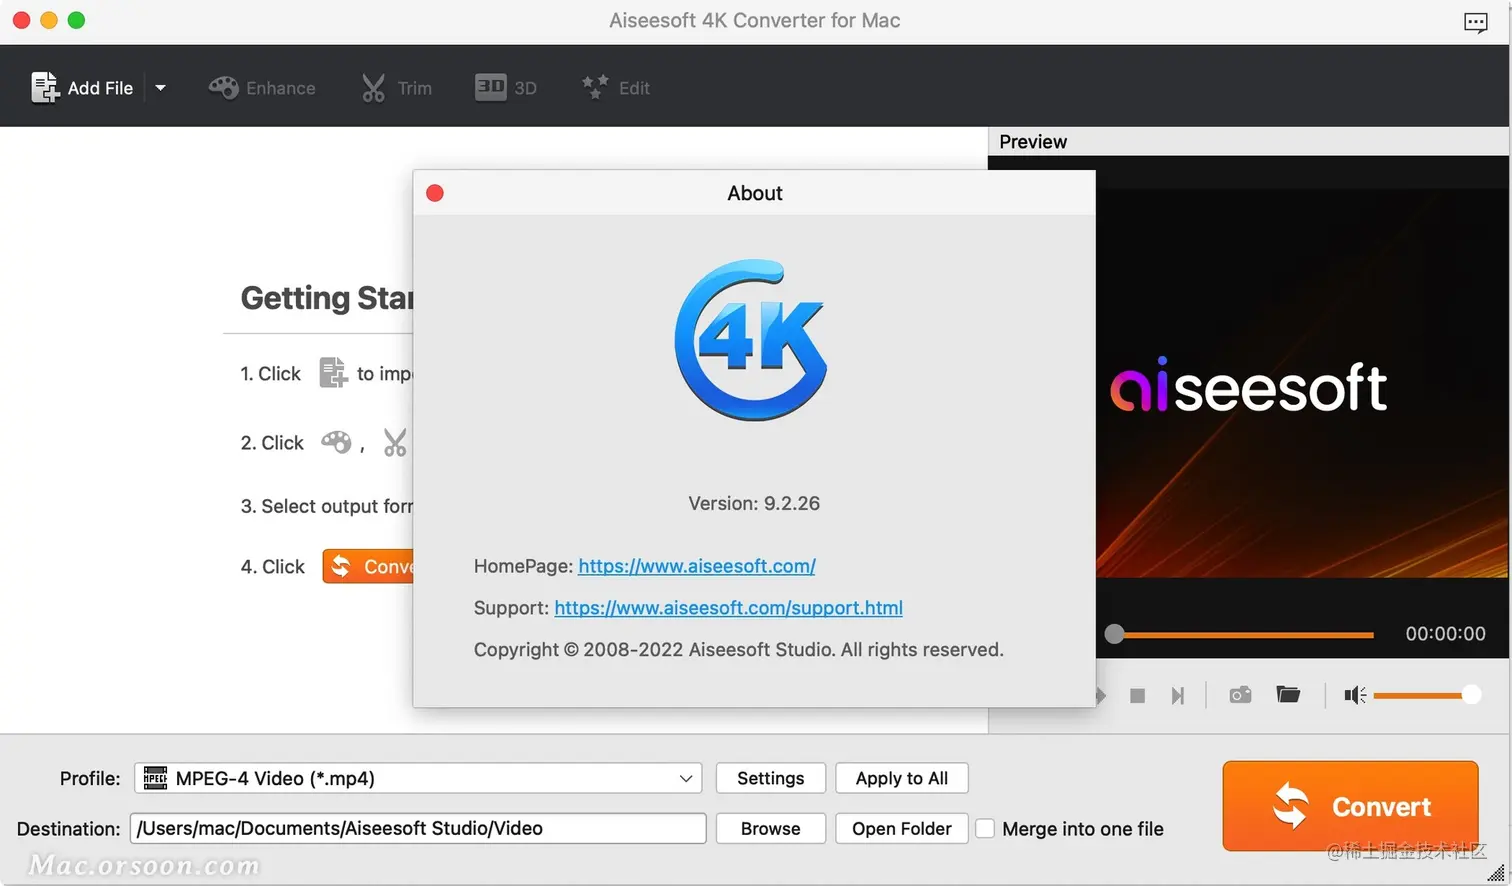The width and height of the screenshot is (1512, 886).
Task: Click the large Convert button
Action: [x=1350, y=806]
